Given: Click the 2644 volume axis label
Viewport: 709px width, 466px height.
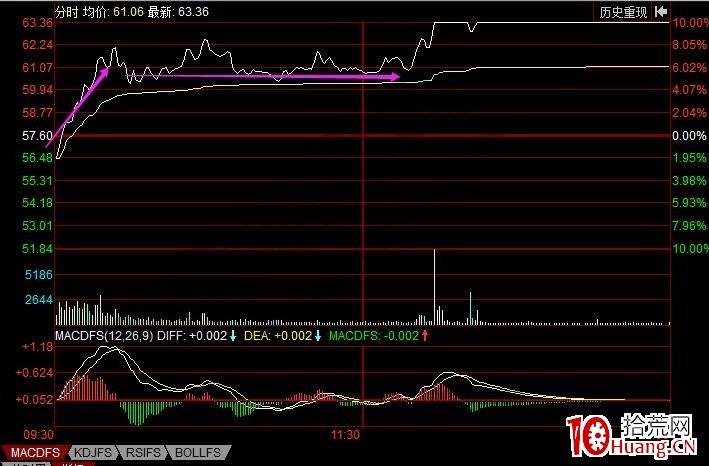Looking at the screenshot, I should 39,299.
